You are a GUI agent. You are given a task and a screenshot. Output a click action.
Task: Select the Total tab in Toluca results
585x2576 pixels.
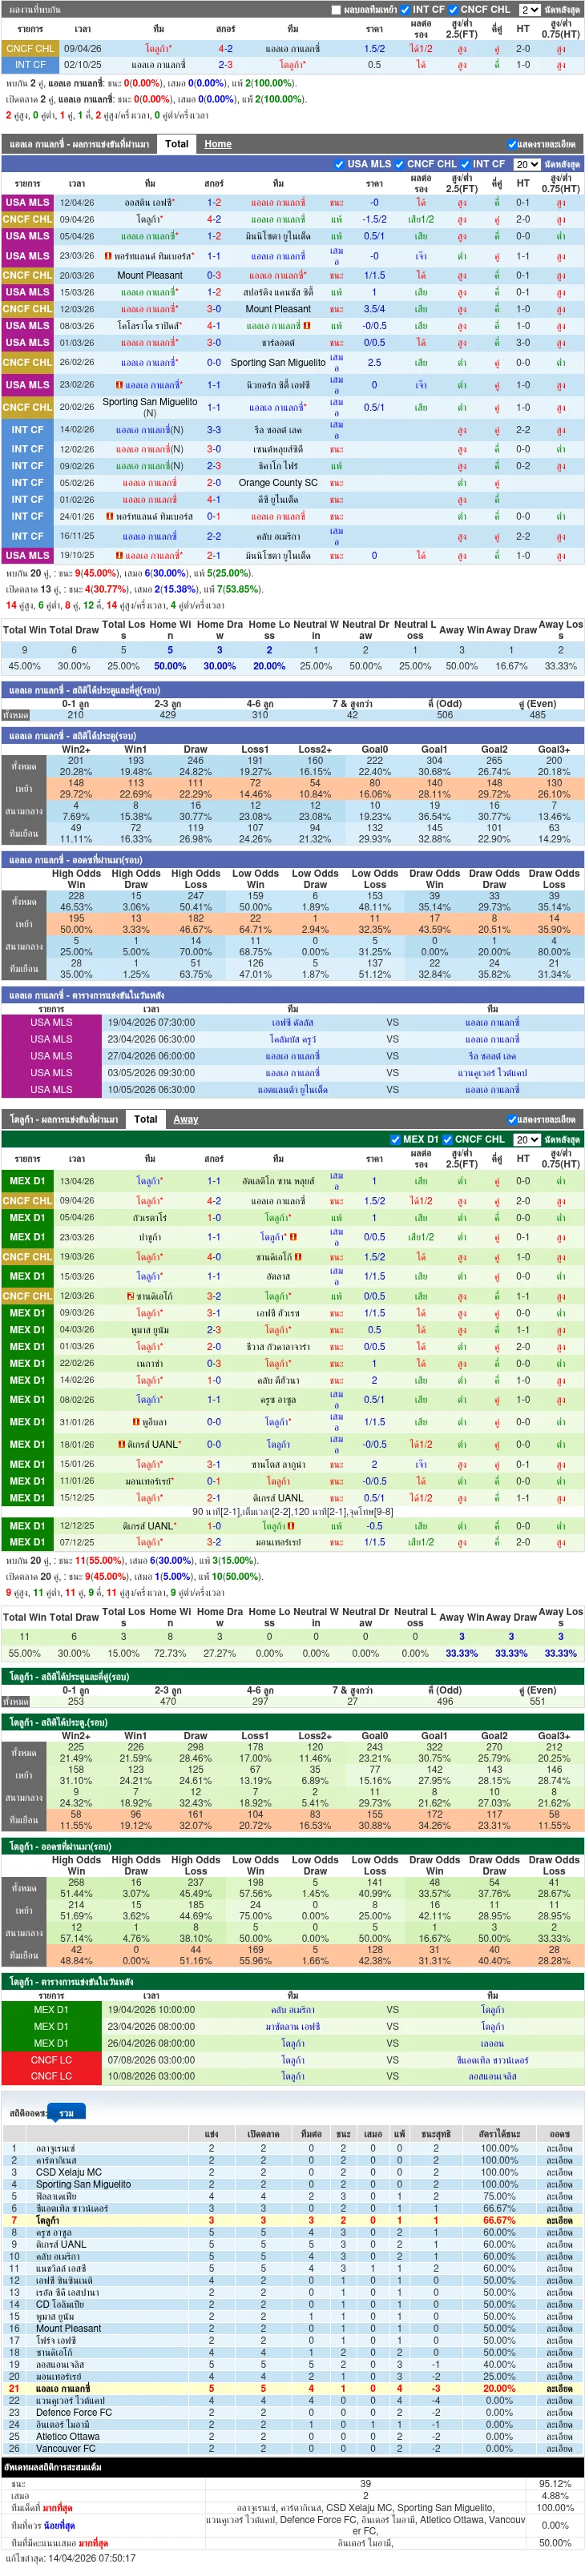pos(146,1119)
